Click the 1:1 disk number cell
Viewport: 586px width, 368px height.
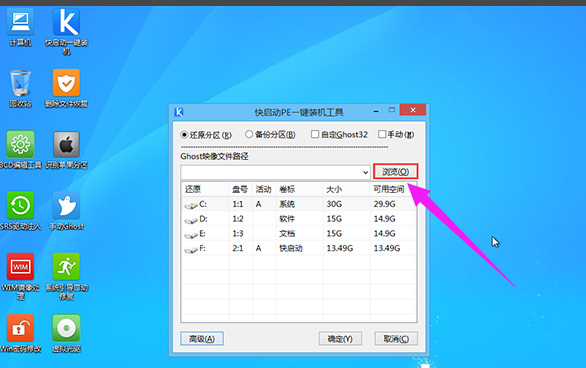(238, 204)
